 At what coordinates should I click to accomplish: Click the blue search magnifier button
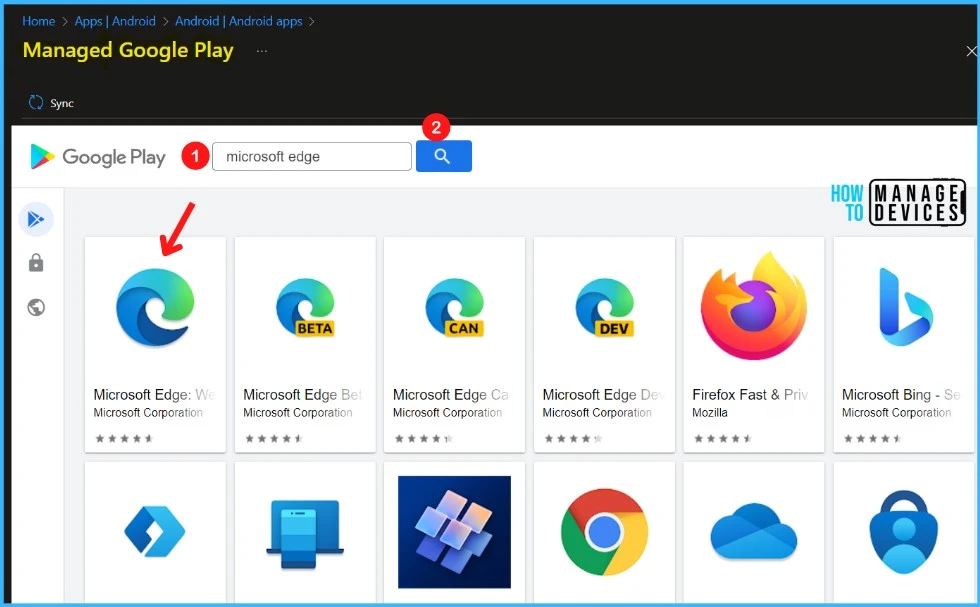pos(444,156)
